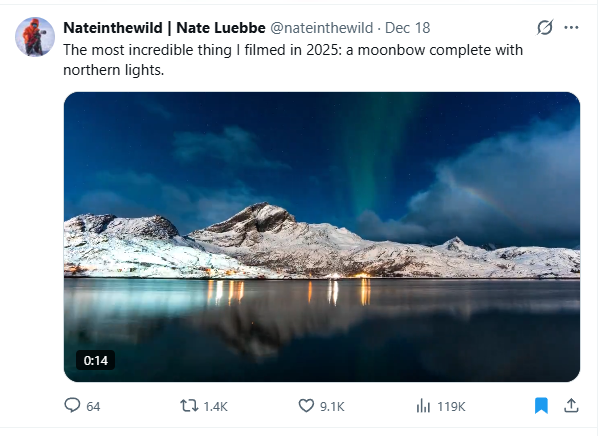Click the 9.1K likes count
Image resolution: width=616 pixels, height=436 pixels.
click(333, 407)
